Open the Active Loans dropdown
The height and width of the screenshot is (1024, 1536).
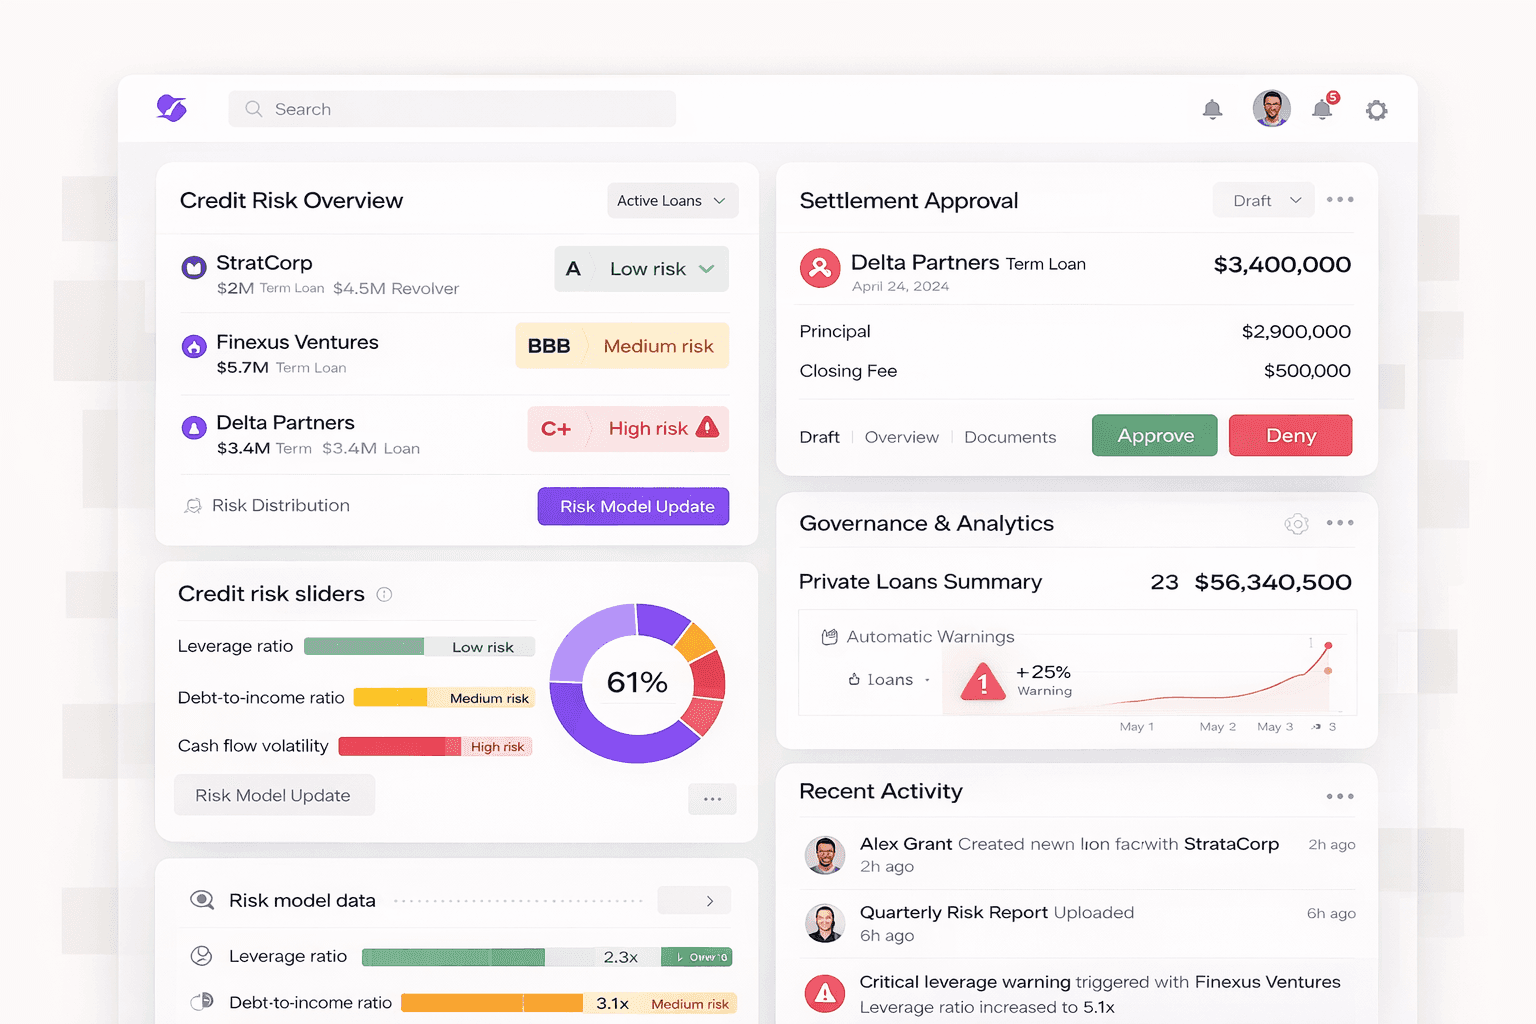pos(672,200)
